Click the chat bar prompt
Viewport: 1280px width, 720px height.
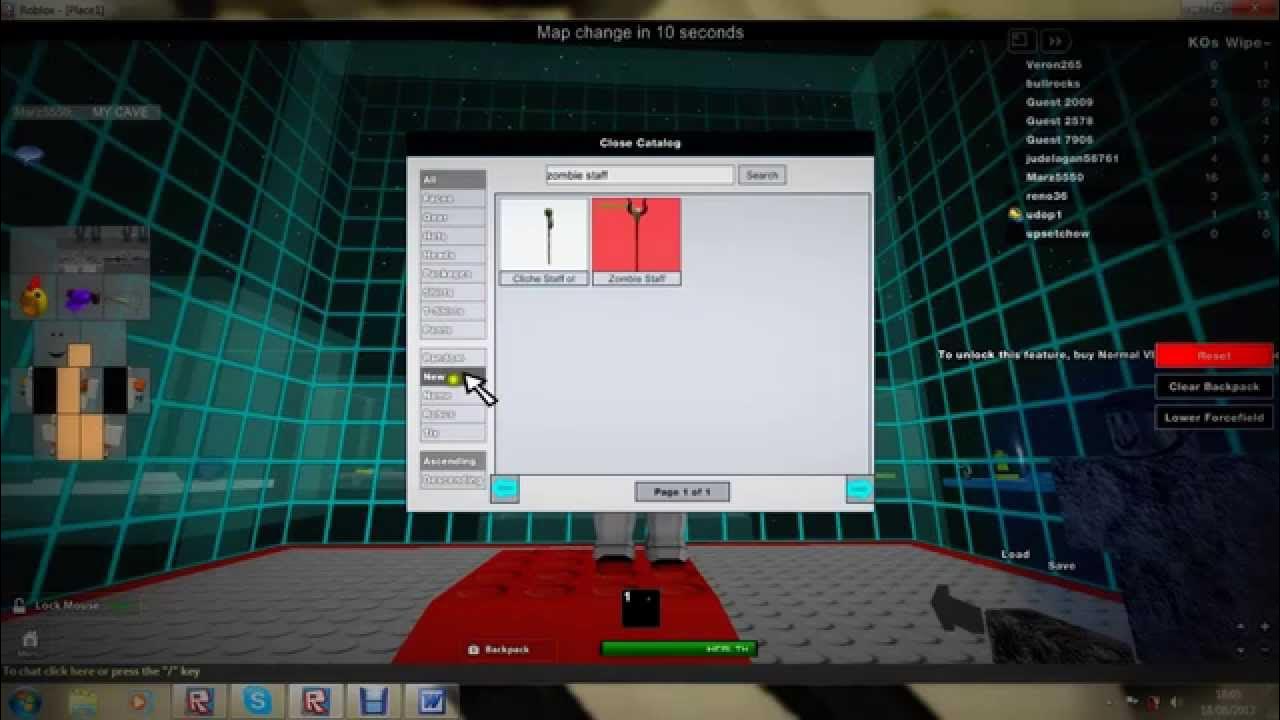(x=101, y=672)
